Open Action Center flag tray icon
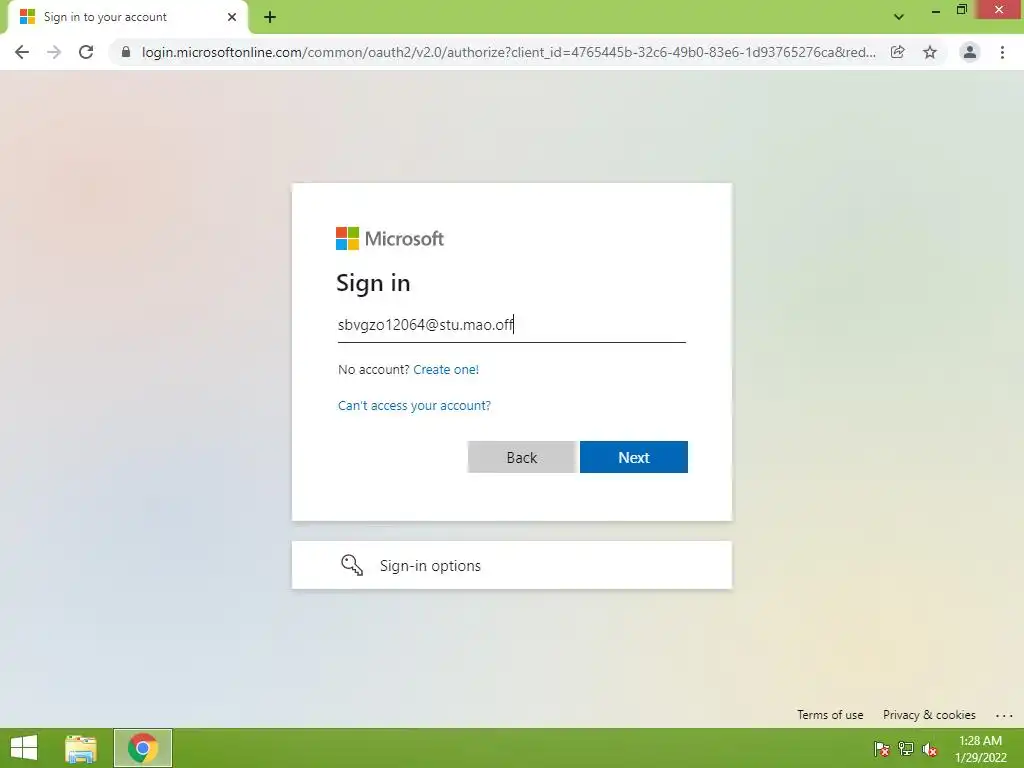The width and height of the screenshot is (1024, 768). pyautogui.click(x=882, y=749)
